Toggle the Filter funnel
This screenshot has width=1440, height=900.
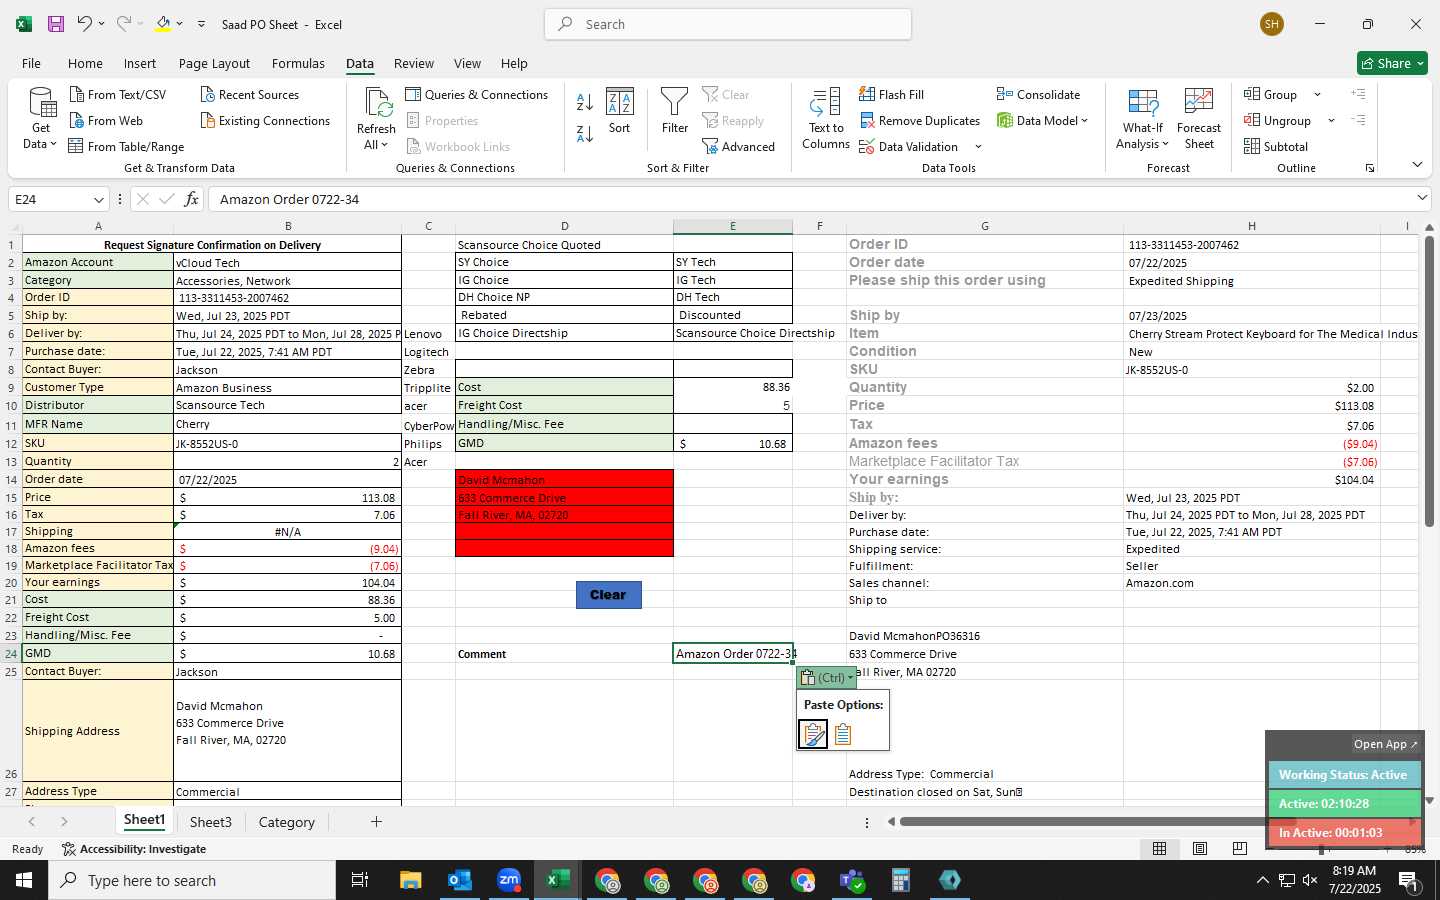675,111
